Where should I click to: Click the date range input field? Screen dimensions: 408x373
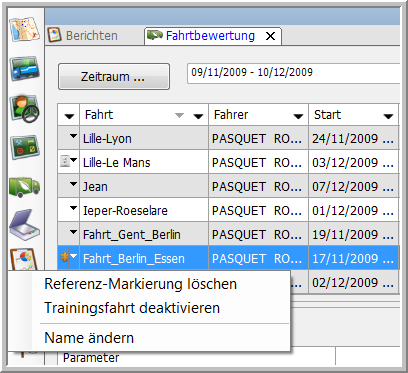tap(293, 73)
